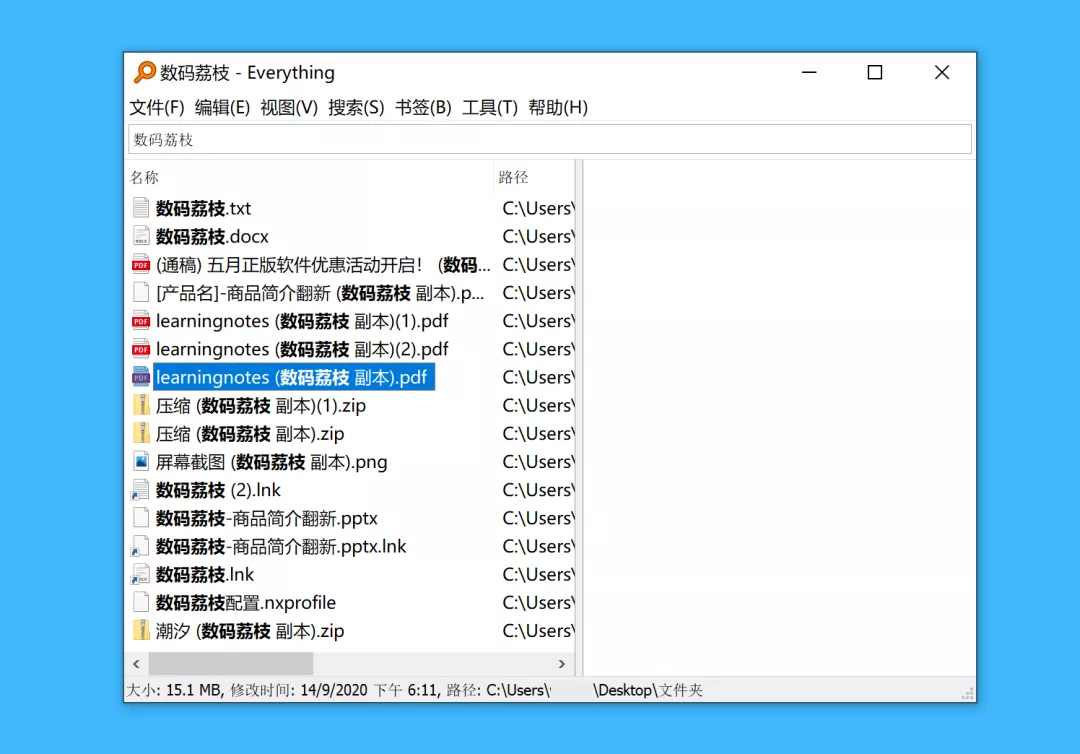Click the blank file icon of [产品名]-商品简介翻新
The image size is (1080, 754).
[x=141, y=293]
